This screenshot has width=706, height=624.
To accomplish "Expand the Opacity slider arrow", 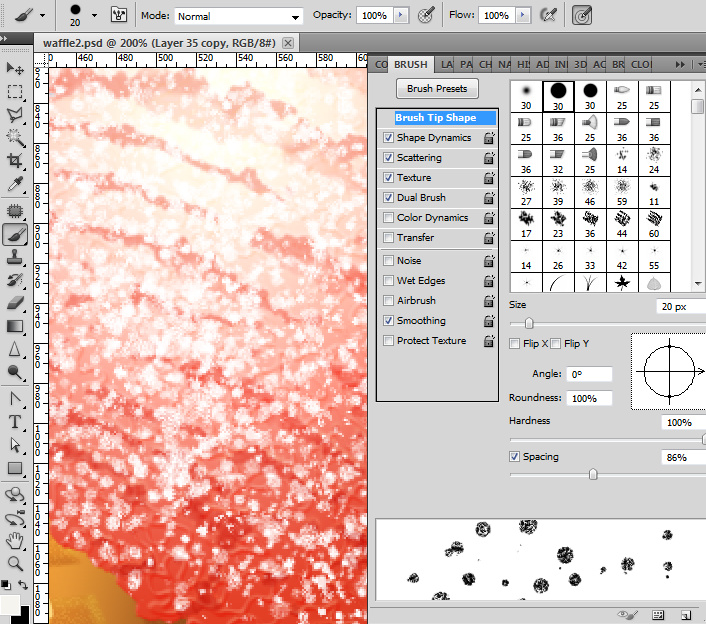I will (401, 16).
